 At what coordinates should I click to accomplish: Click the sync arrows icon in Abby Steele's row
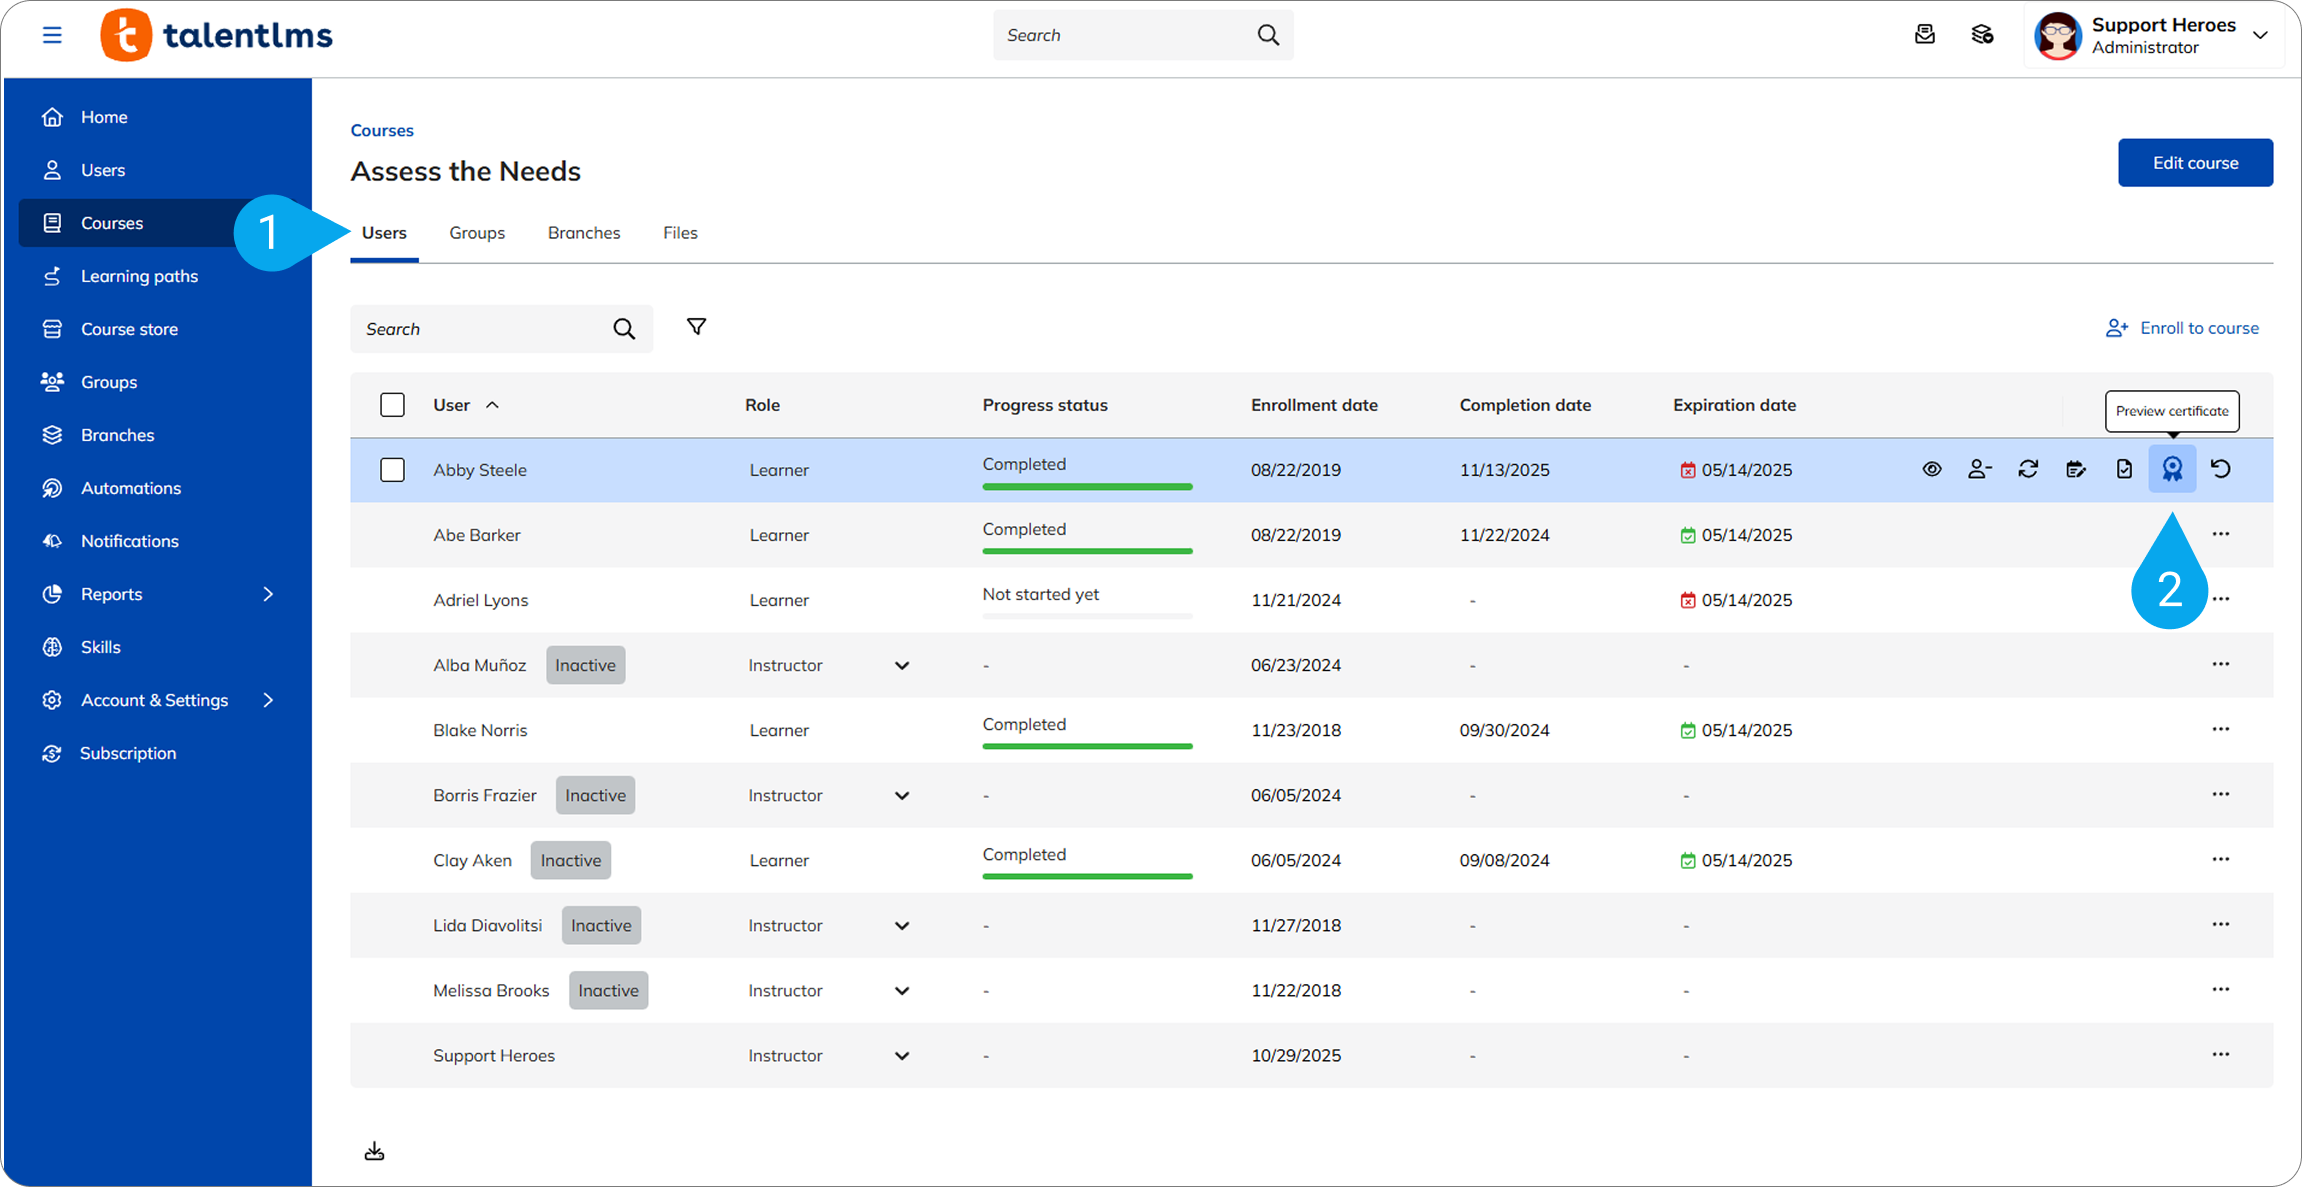(2028, 469)
